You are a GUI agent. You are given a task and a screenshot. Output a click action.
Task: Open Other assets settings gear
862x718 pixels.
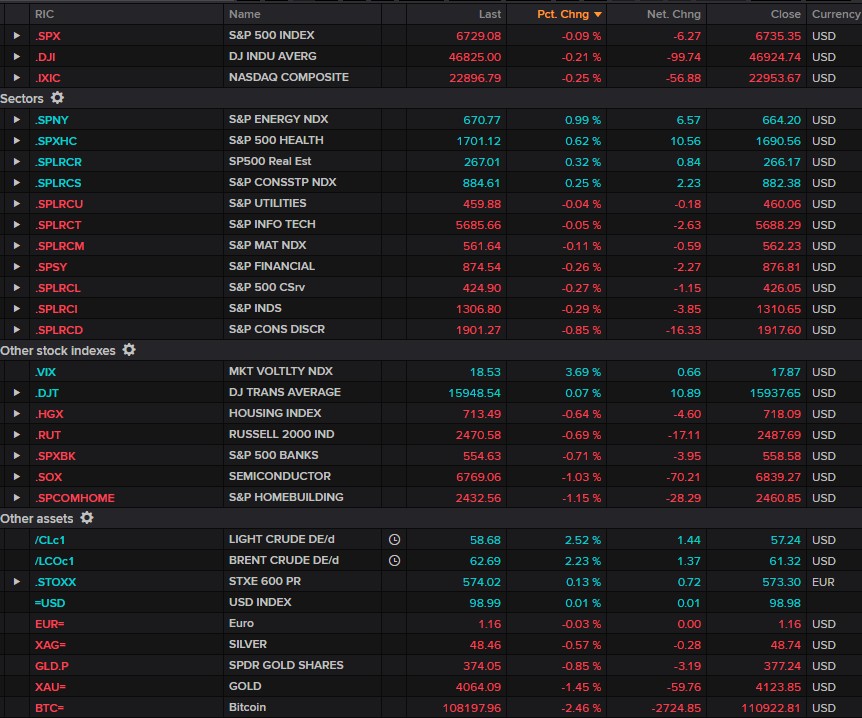[x=87, y=518]
